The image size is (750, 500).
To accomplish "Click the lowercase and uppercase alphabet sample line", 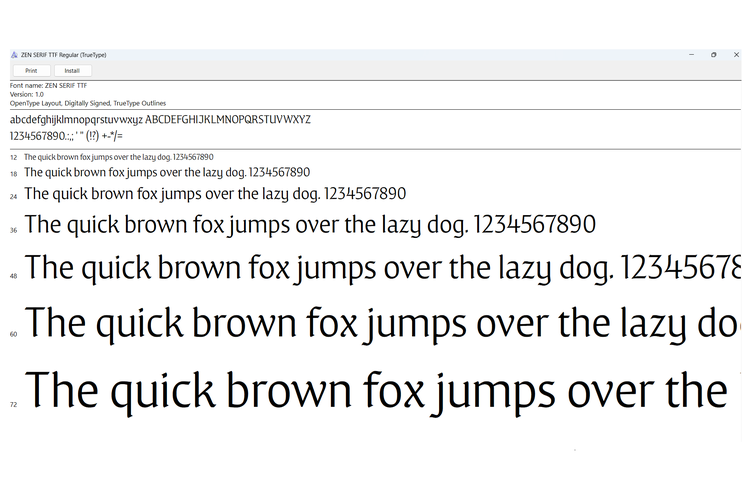I will point(160,120).
